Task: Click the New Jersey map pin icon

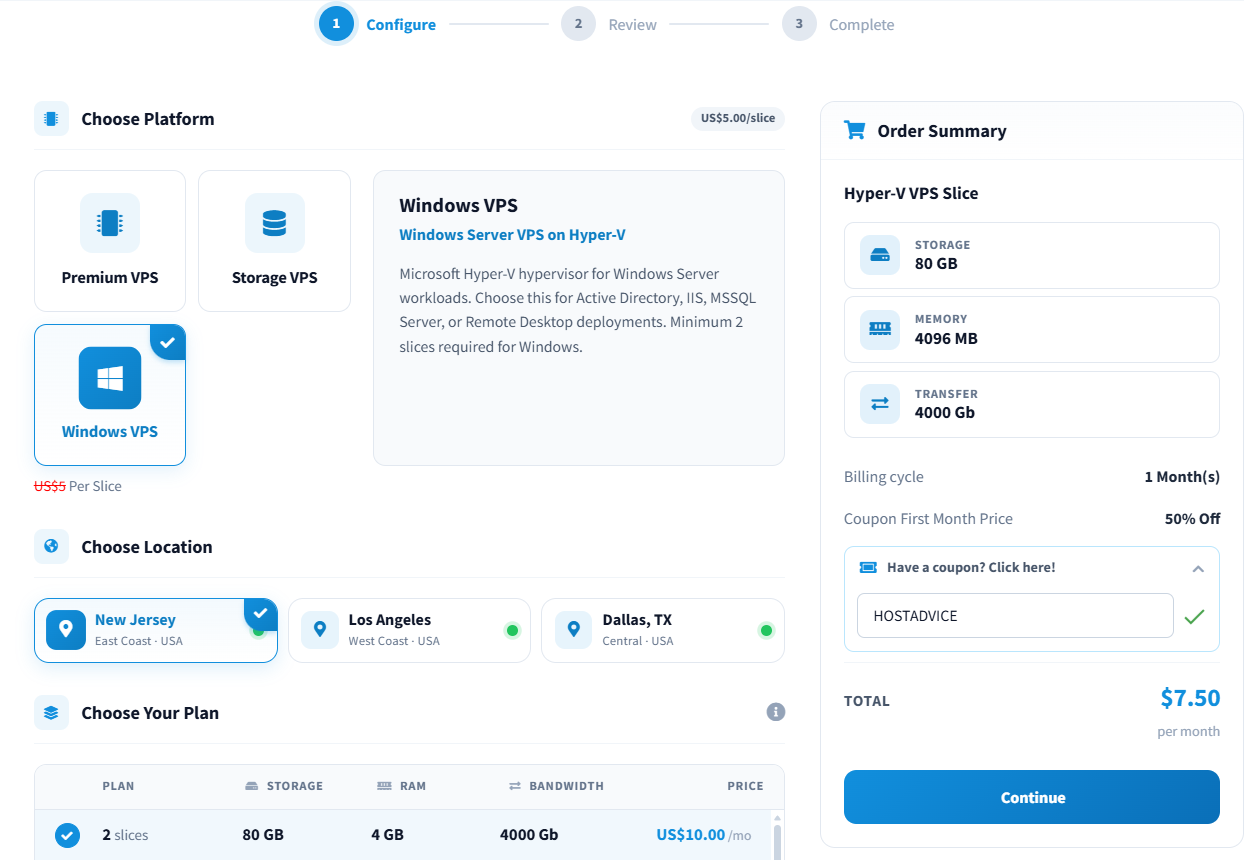Action: click(66, 630)
